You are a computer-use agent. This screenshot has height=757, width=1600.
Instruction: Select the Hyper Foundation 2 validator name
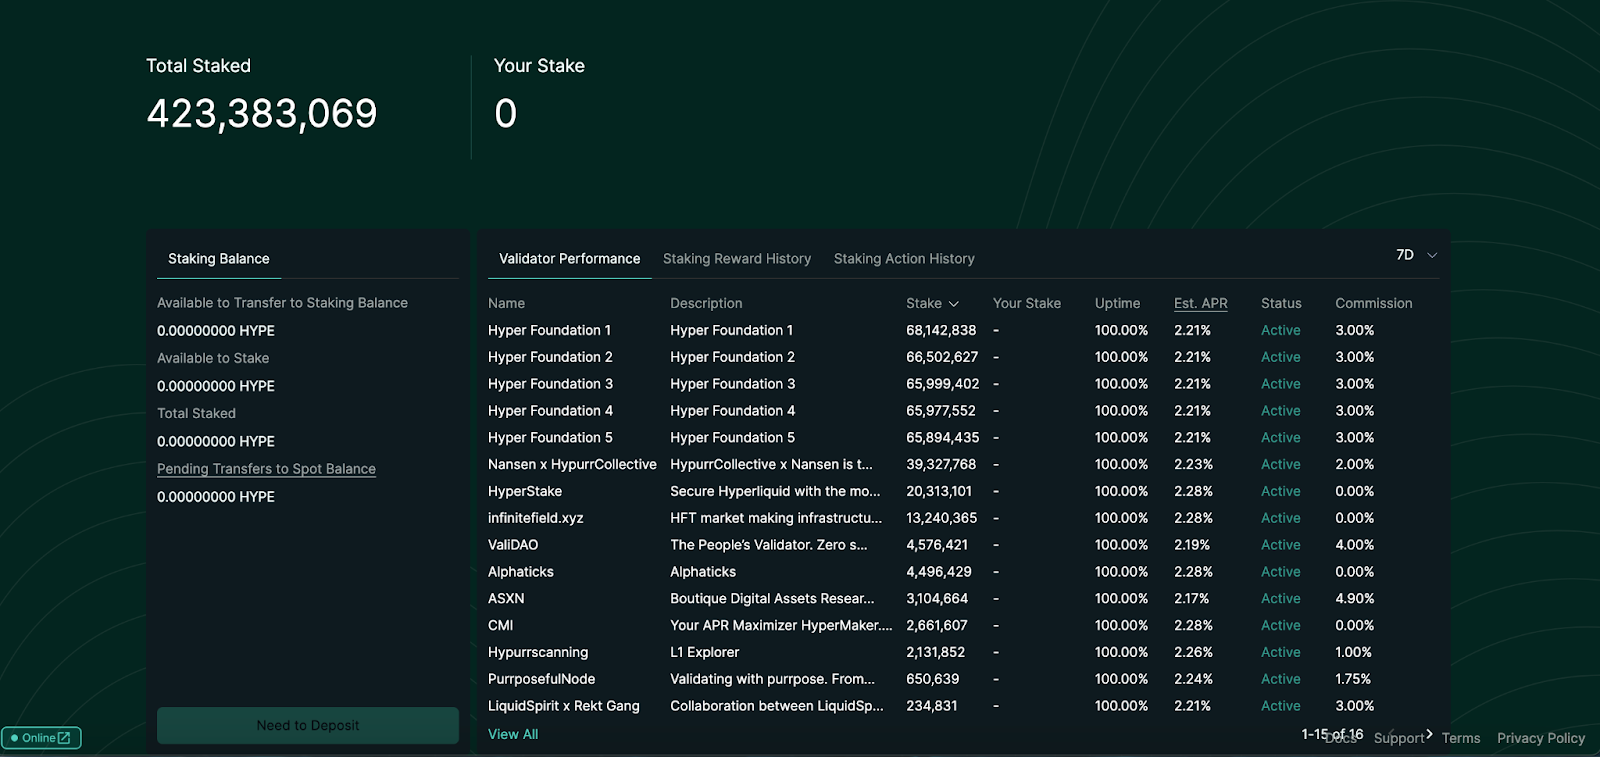coord(550,357)
